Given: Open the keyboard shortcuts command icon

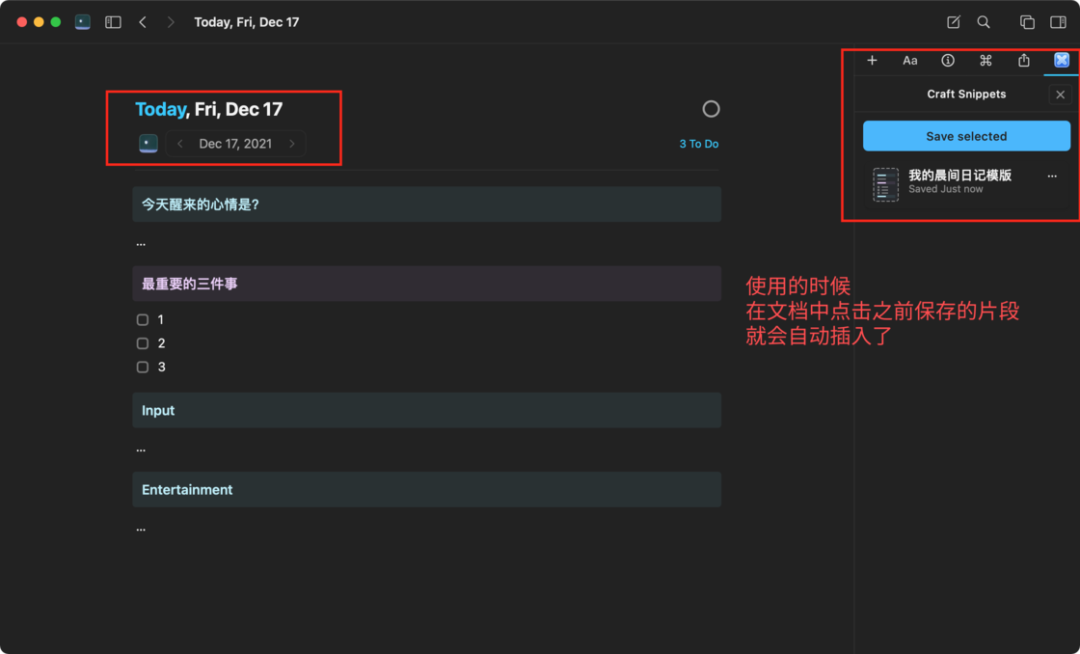Looking at the screenshot, I should 986,61.
